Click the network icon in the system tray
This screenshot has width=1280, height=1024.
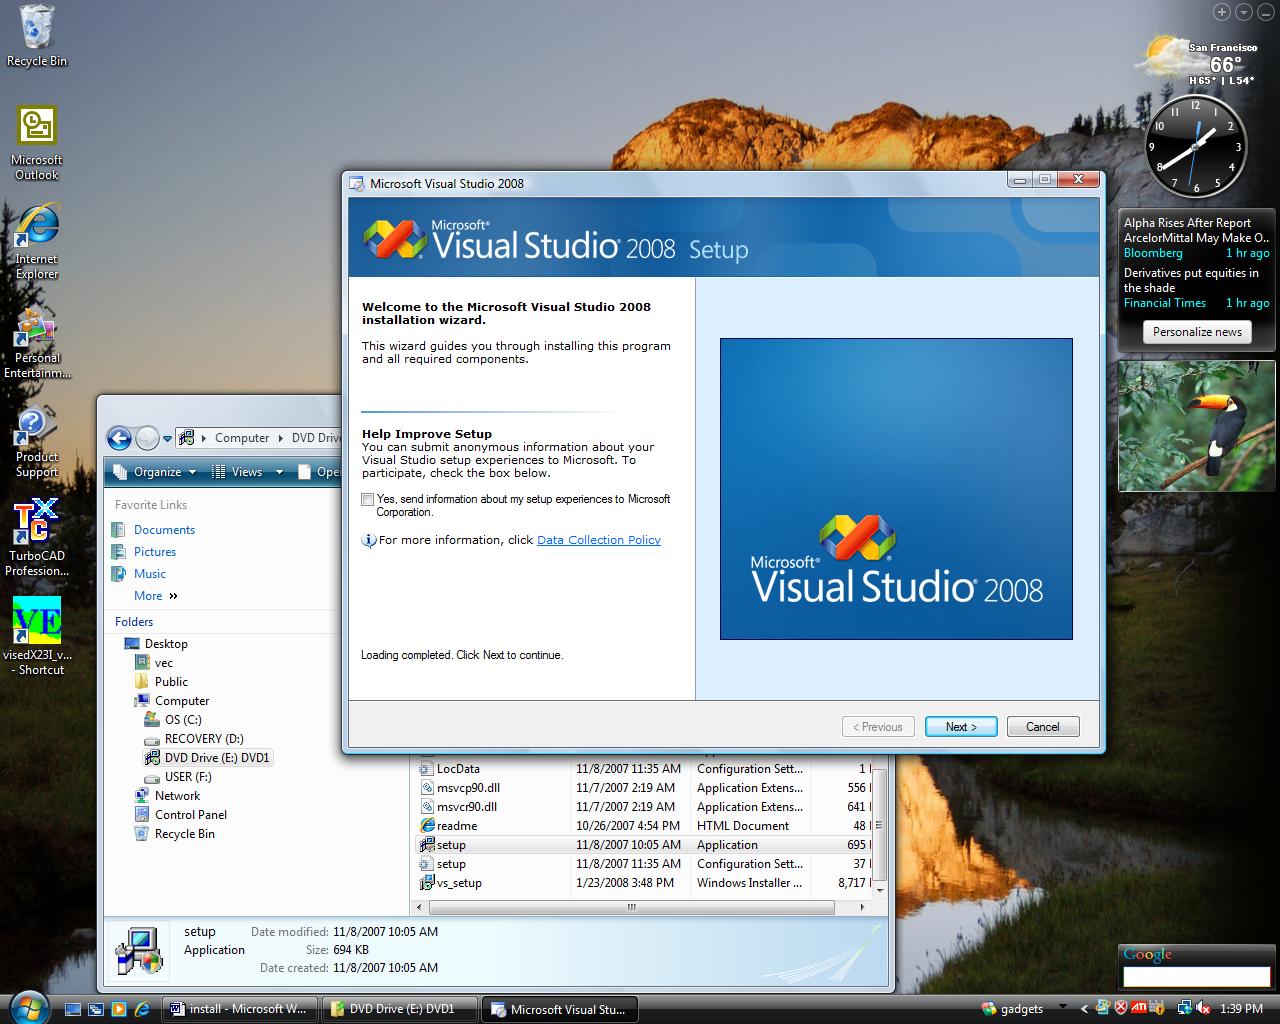(1186, 1008)
